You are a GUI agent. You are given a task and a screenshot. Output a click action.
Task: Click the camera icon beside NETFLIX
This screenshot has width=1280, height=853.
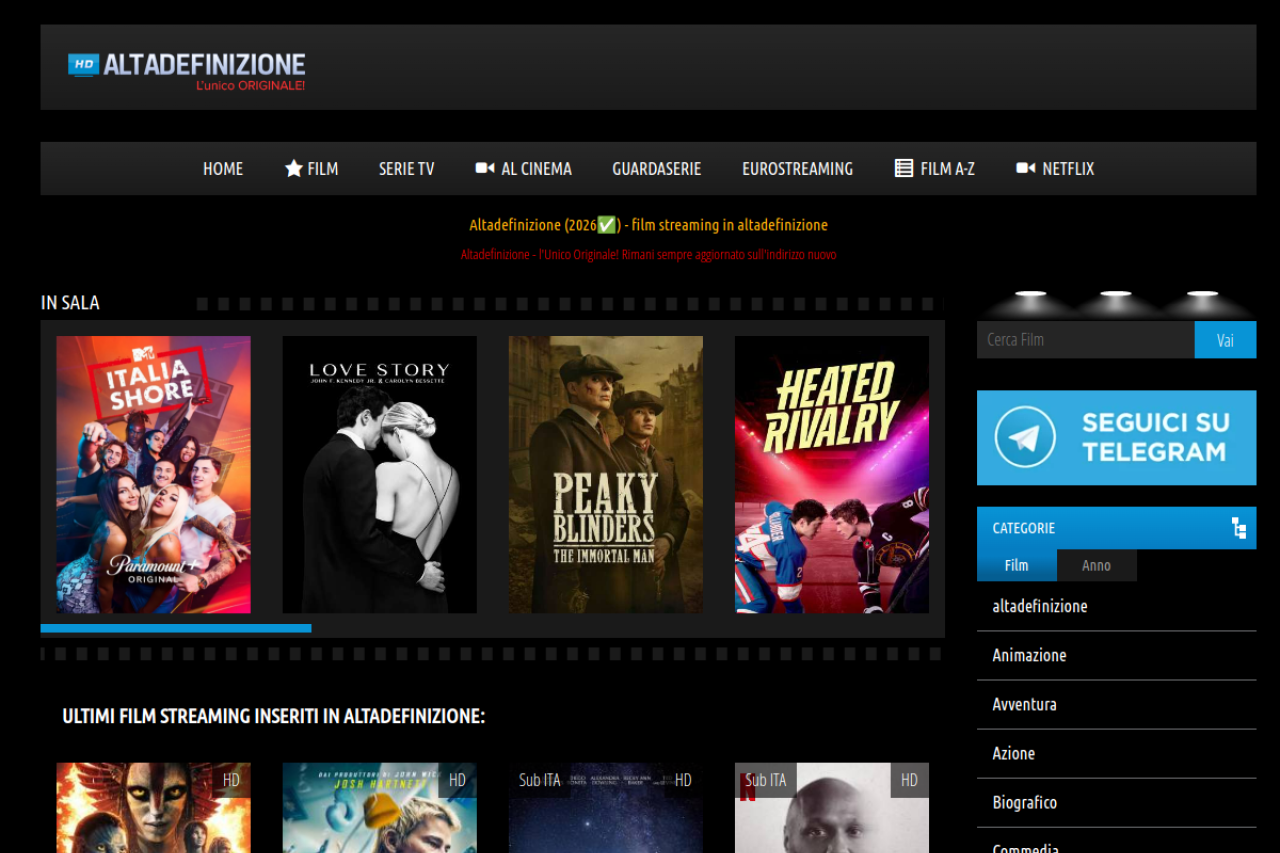click(1025, 168)
